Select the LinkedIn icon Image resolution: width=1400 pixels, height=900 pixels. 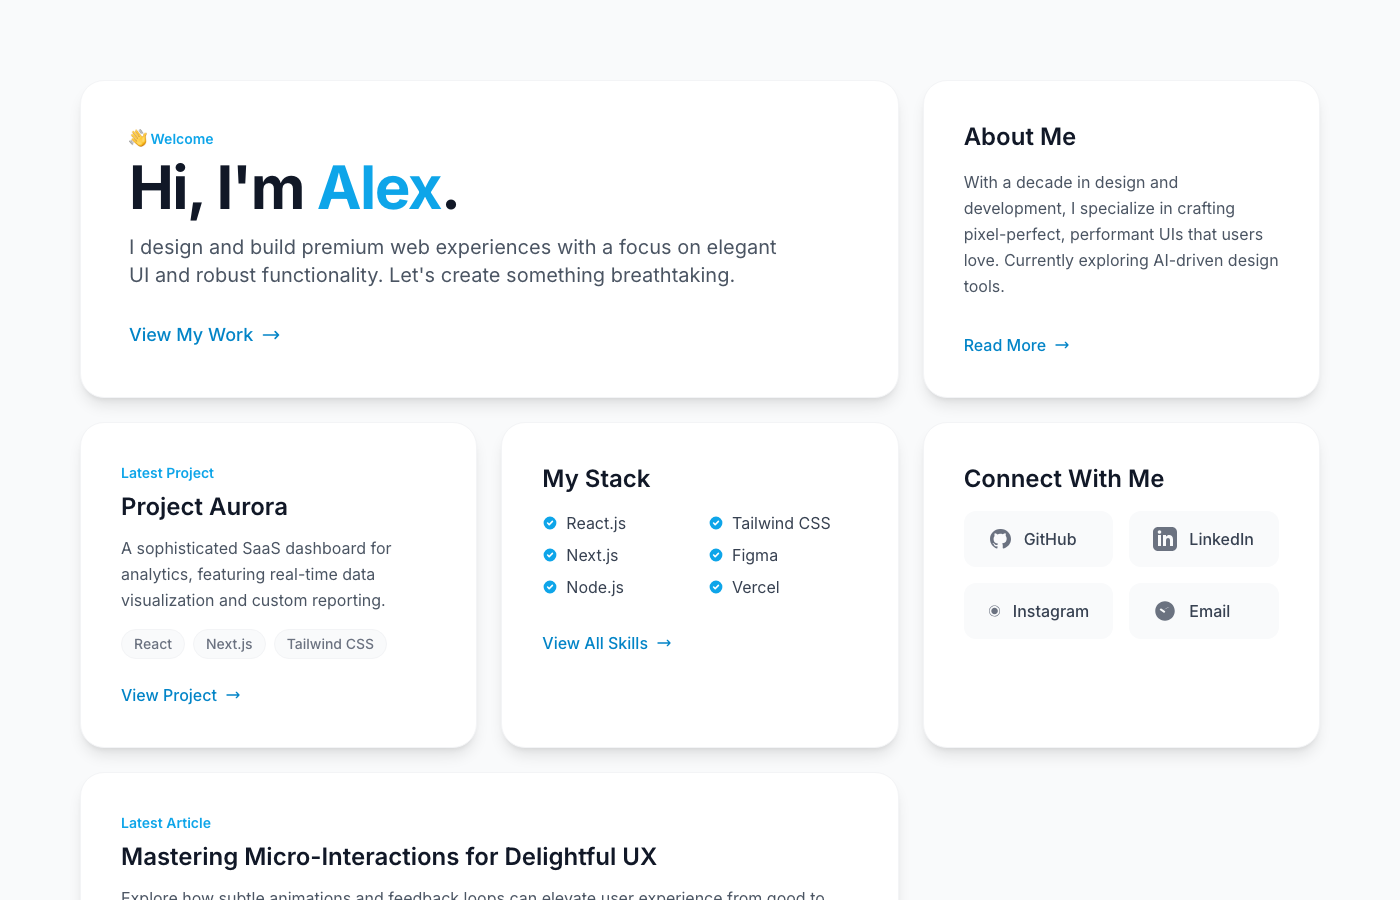pos(1165,539)
